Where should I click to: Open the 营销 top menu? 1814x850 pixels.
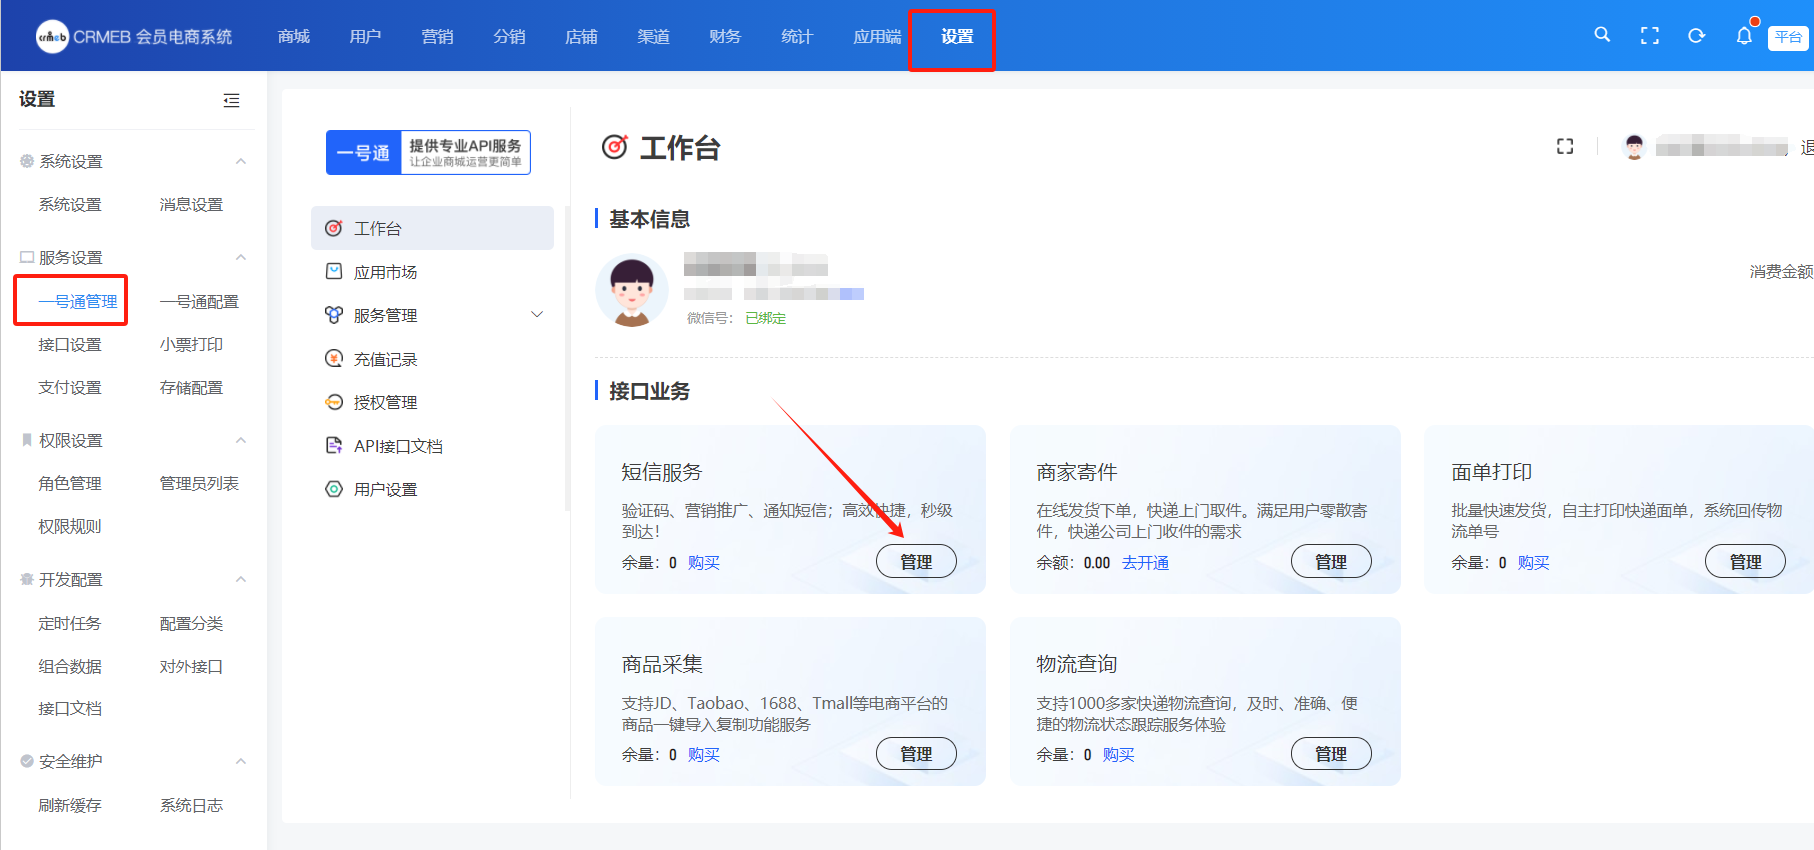coord(437,37)
